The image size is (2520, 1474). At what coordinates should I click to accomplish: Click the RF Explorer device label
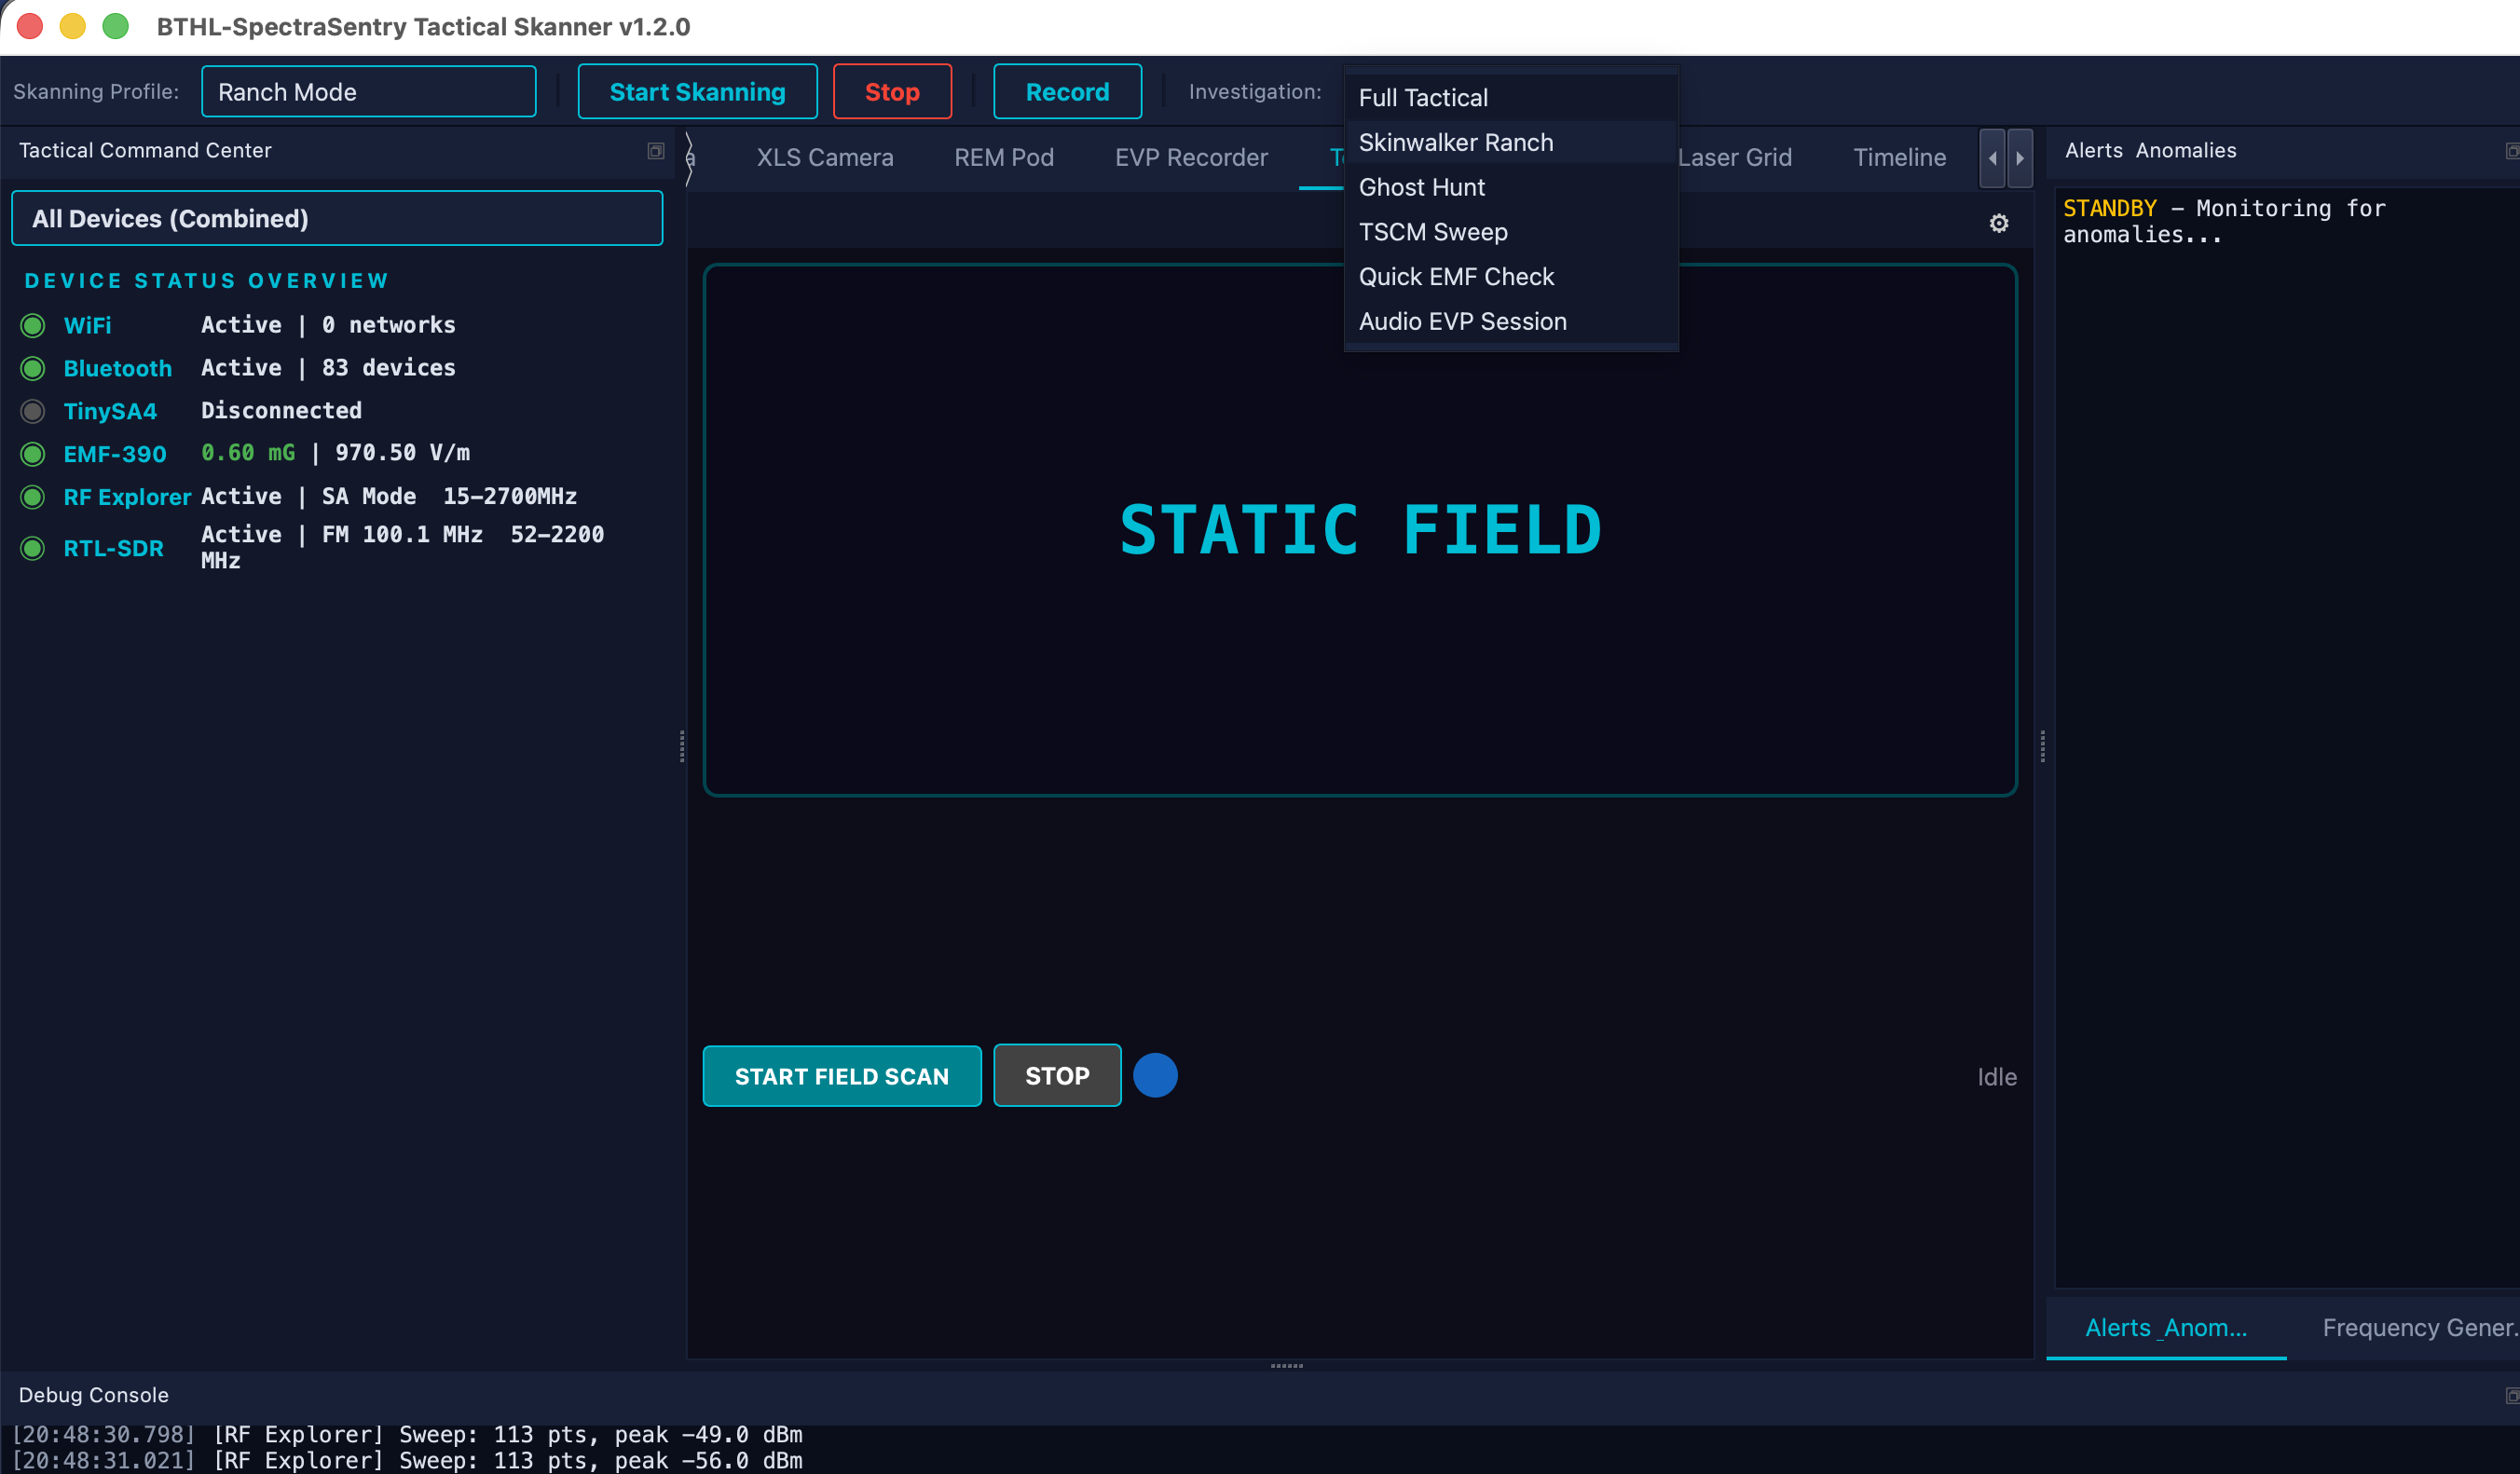(x=127, y=497)
